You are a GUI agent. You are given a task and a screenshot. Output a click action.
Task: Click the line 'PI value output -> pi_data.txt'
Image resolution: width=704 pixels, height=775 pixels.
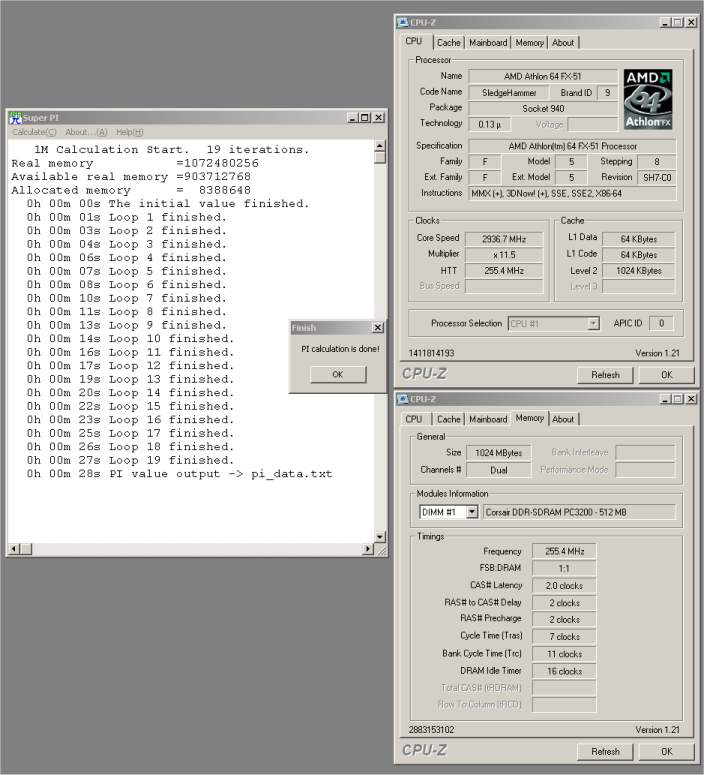[x=179, y=474]
